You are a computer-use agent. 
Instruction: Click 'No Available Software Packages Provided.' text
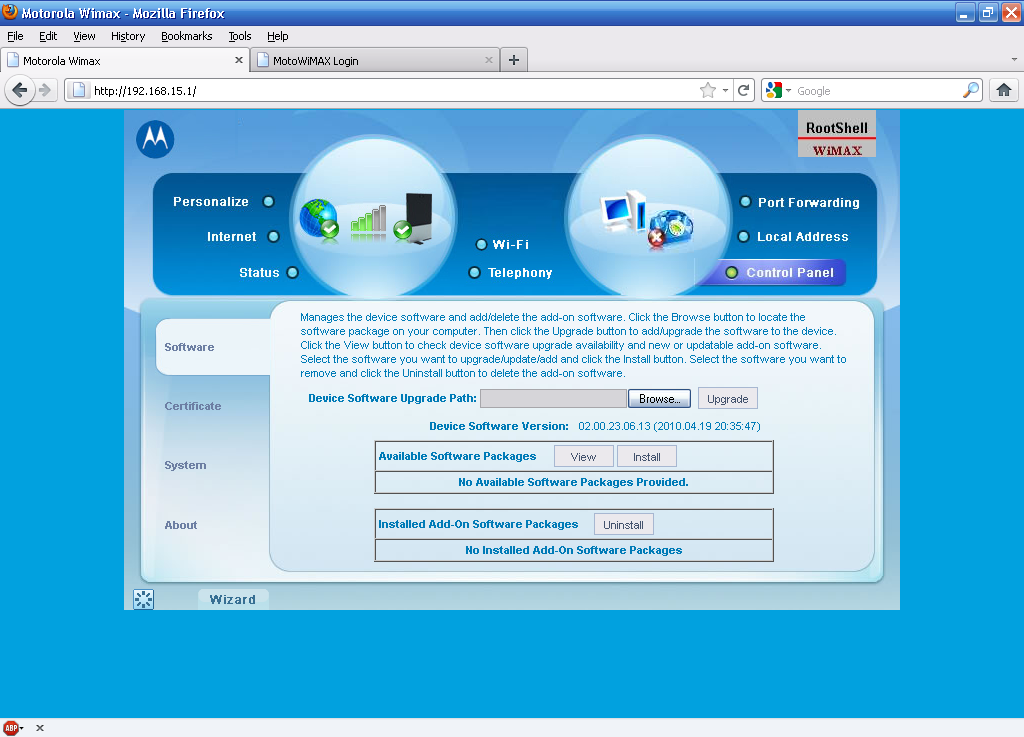pyautogui.click(x=573, y=482)
